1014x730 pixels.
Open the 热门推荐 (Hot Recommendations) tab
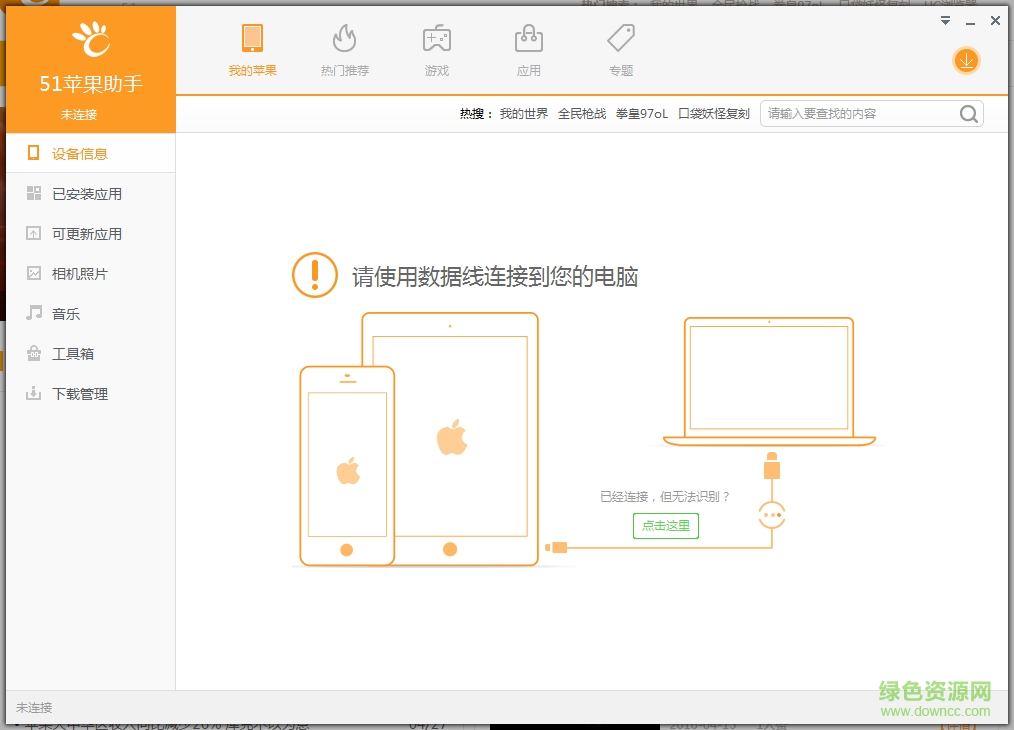344,50
